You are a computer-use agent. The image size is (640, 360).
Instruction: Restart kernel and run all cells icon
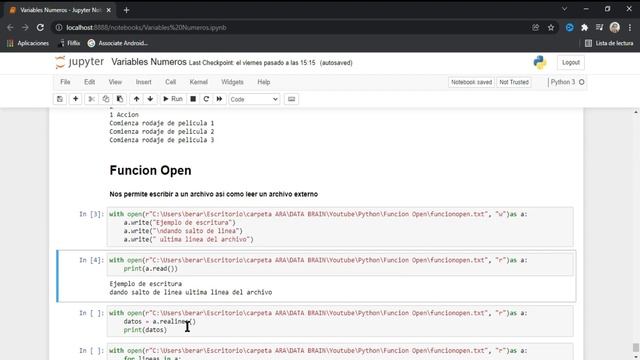[x=219, y=99]
